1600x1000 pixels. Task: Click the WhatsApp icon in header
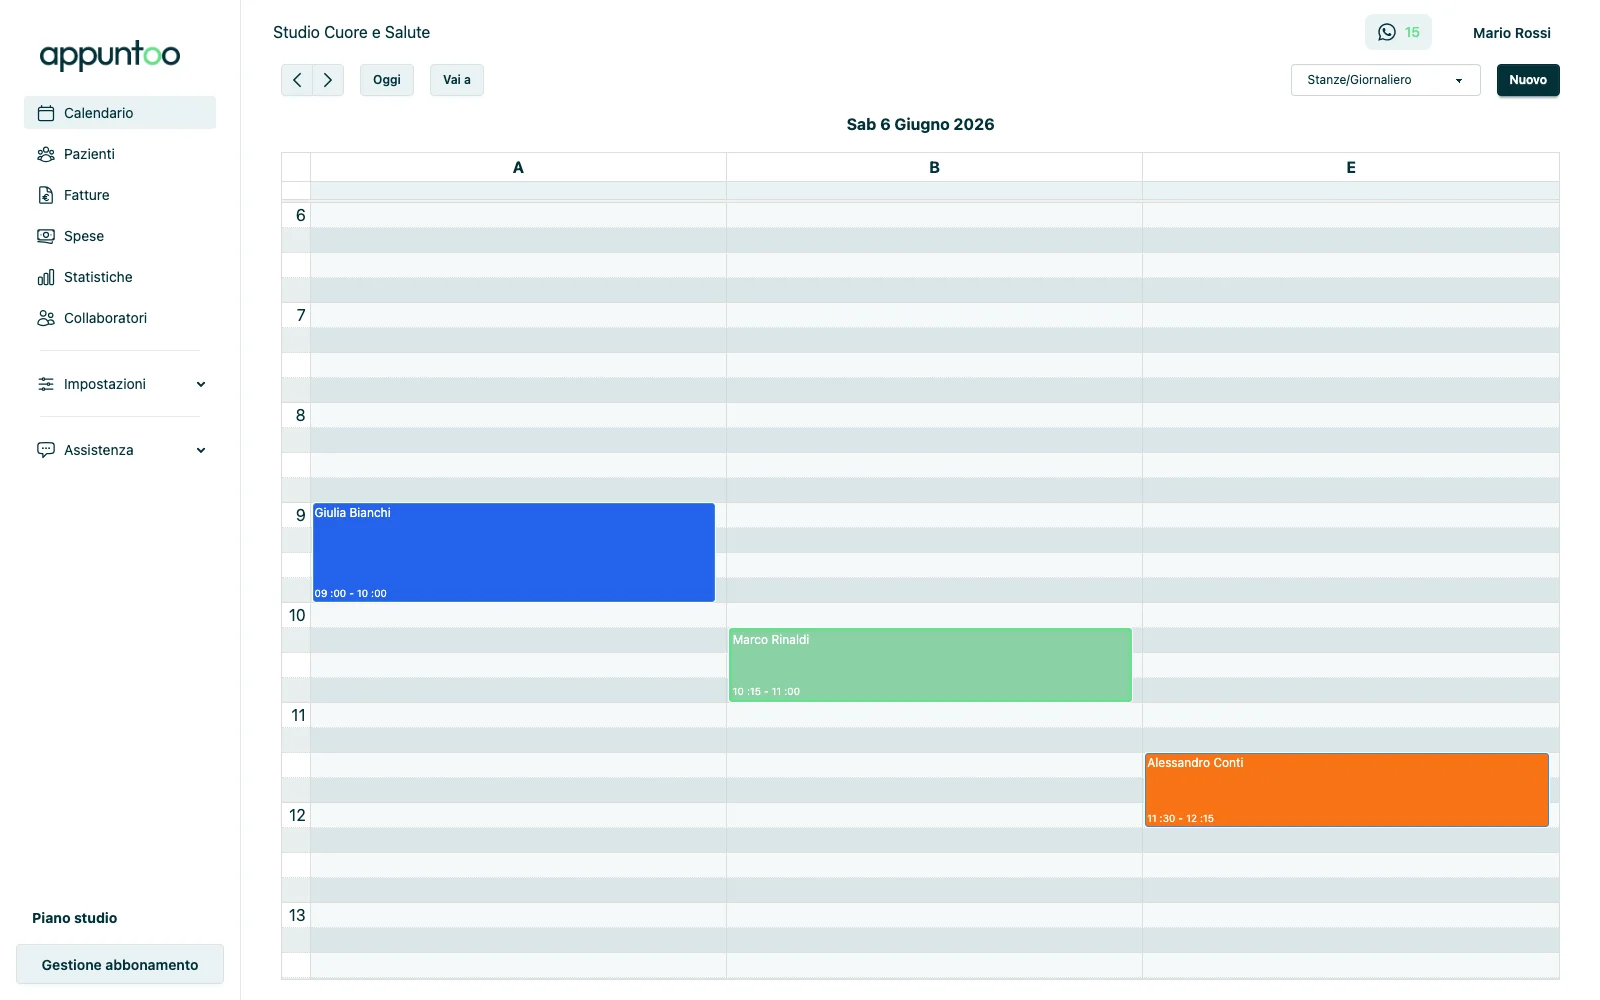[x=1387, y=32]
